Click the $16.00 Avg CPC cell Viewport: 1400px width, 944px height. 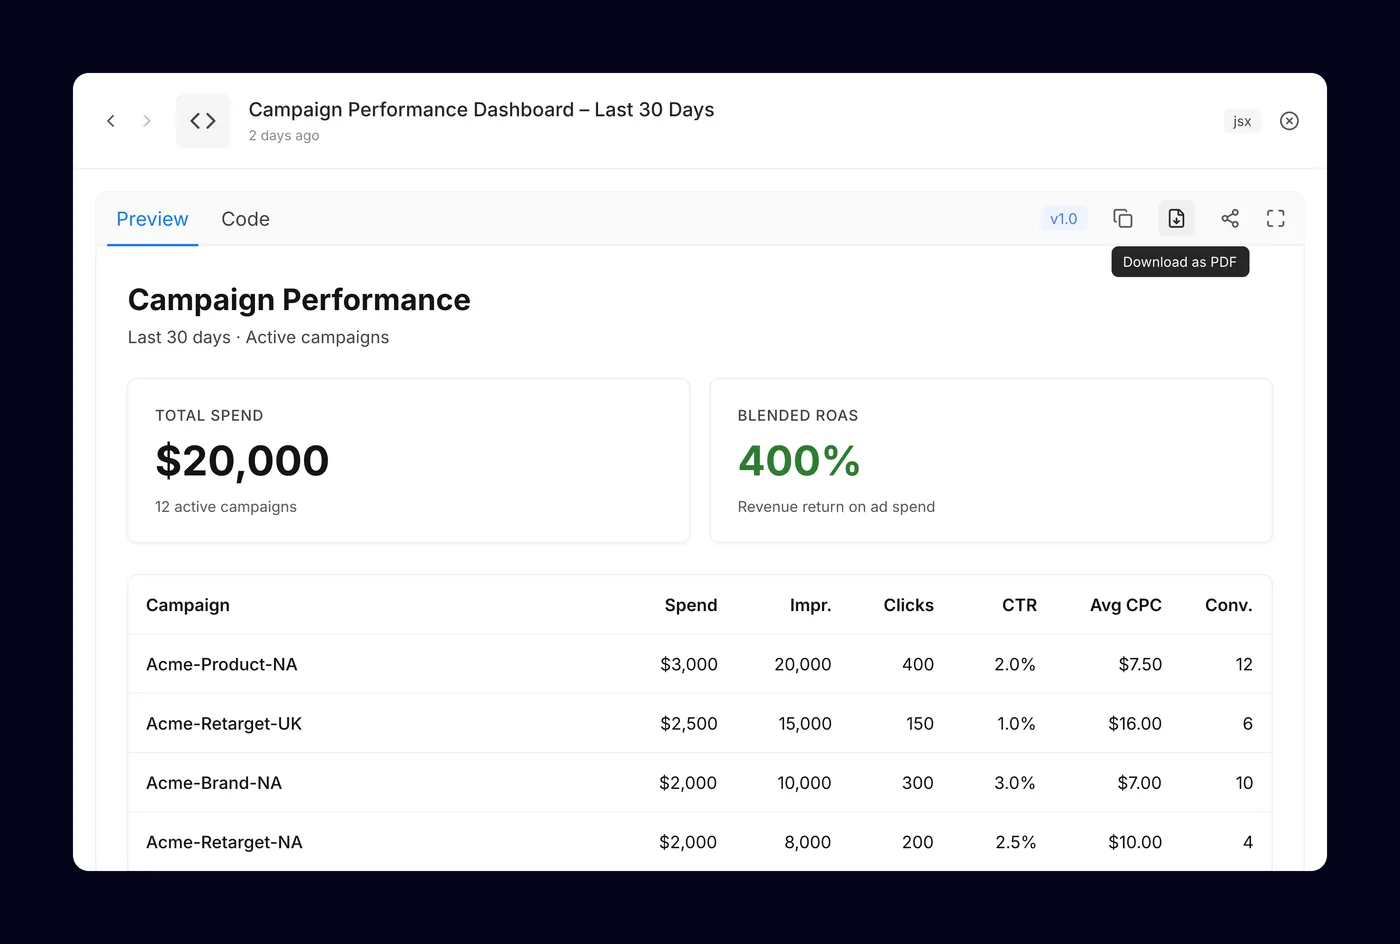coord(1135,724)
